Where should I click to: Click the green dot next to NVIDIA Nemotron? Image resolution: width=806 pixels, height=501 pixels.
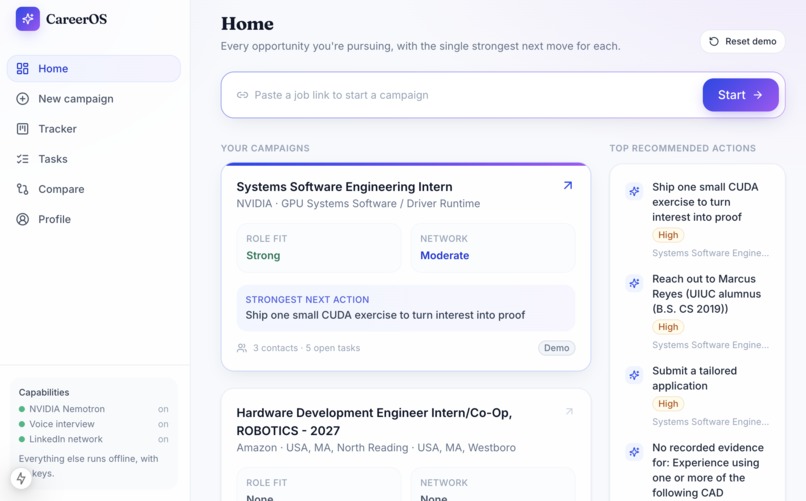coord(22,410)
